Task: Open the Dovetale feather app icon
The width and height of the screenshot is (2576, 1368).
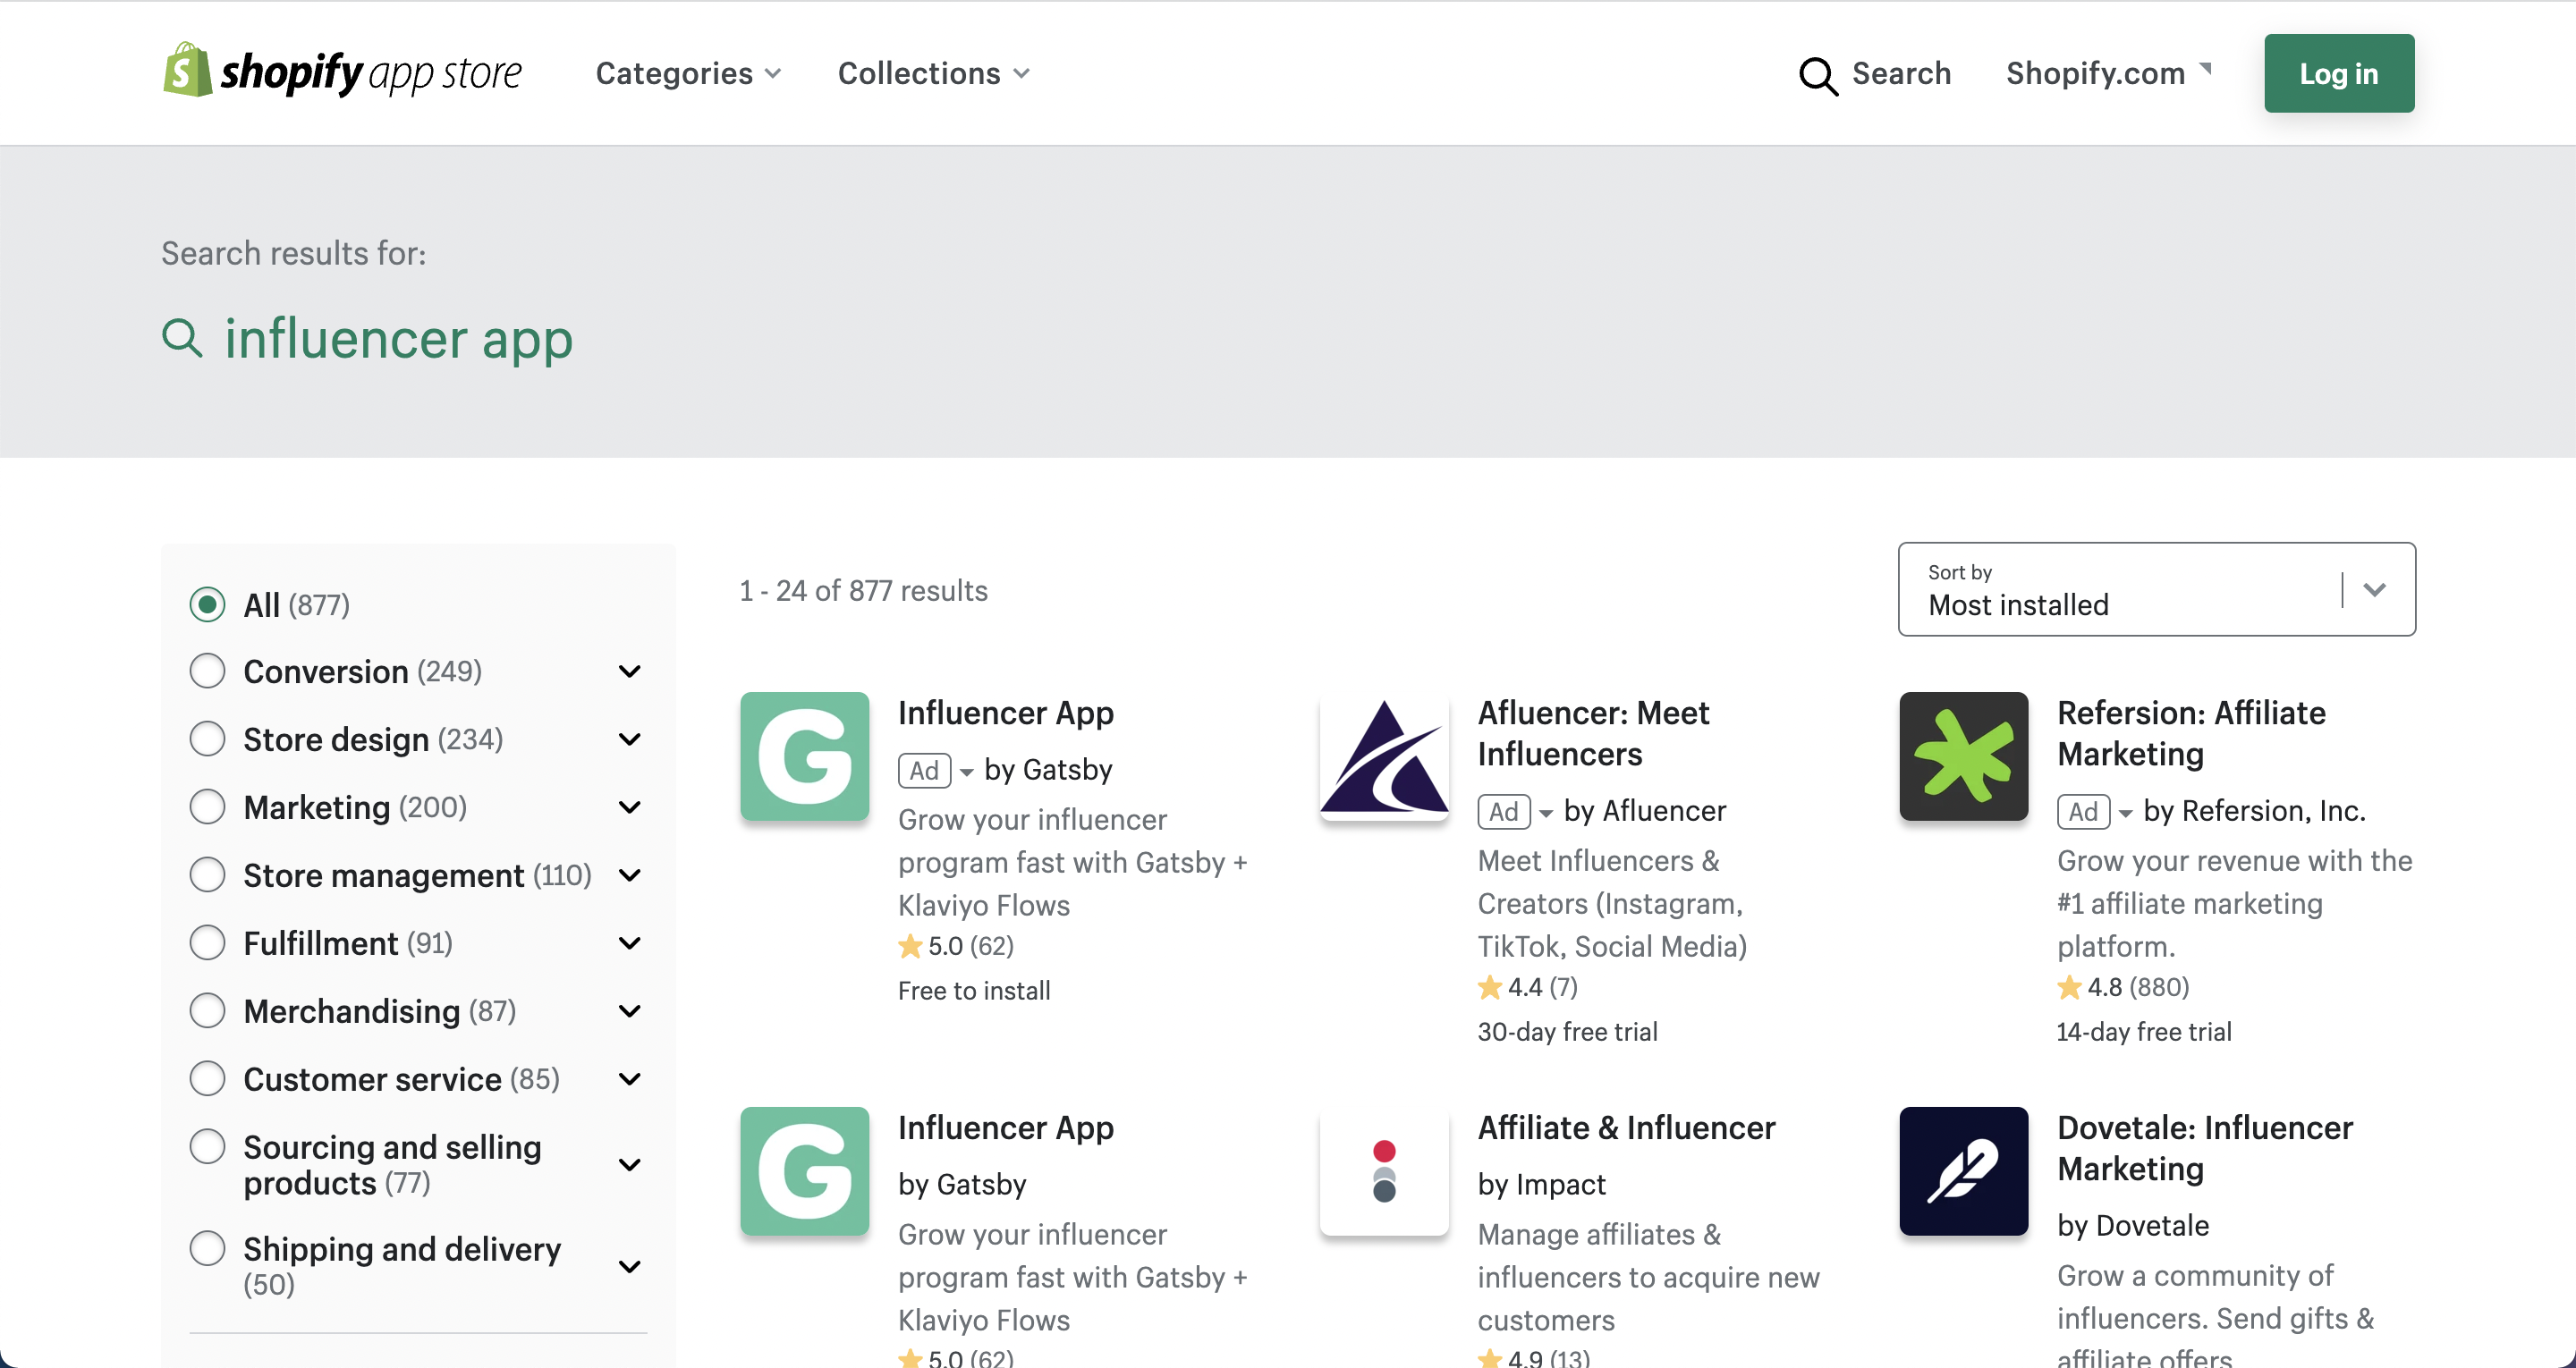Action: [1963, 1171]
